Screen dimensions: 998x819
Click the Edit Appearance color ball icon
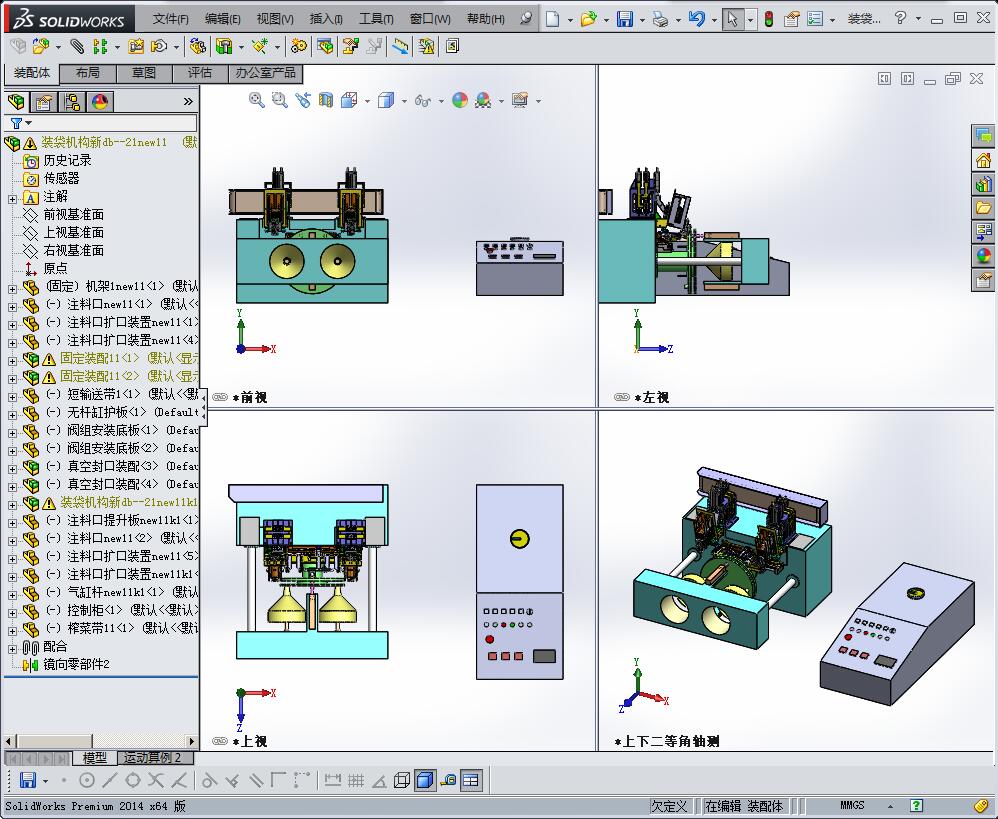coord(460,100)
